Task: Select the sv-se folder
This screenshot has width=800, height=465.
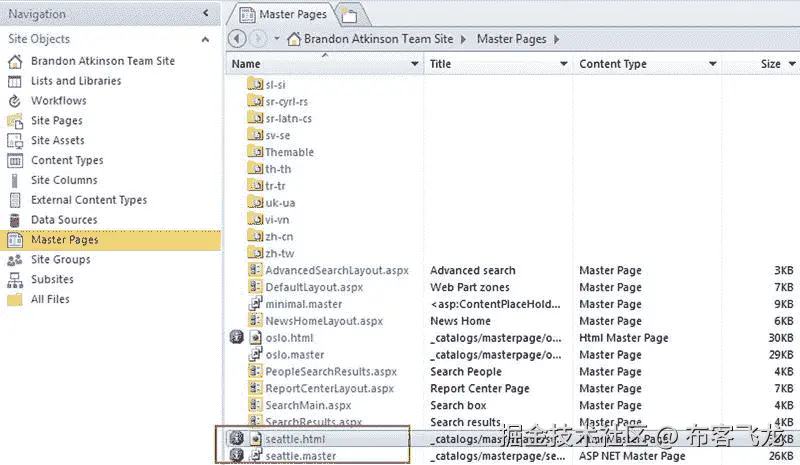Action: [278, 135]
